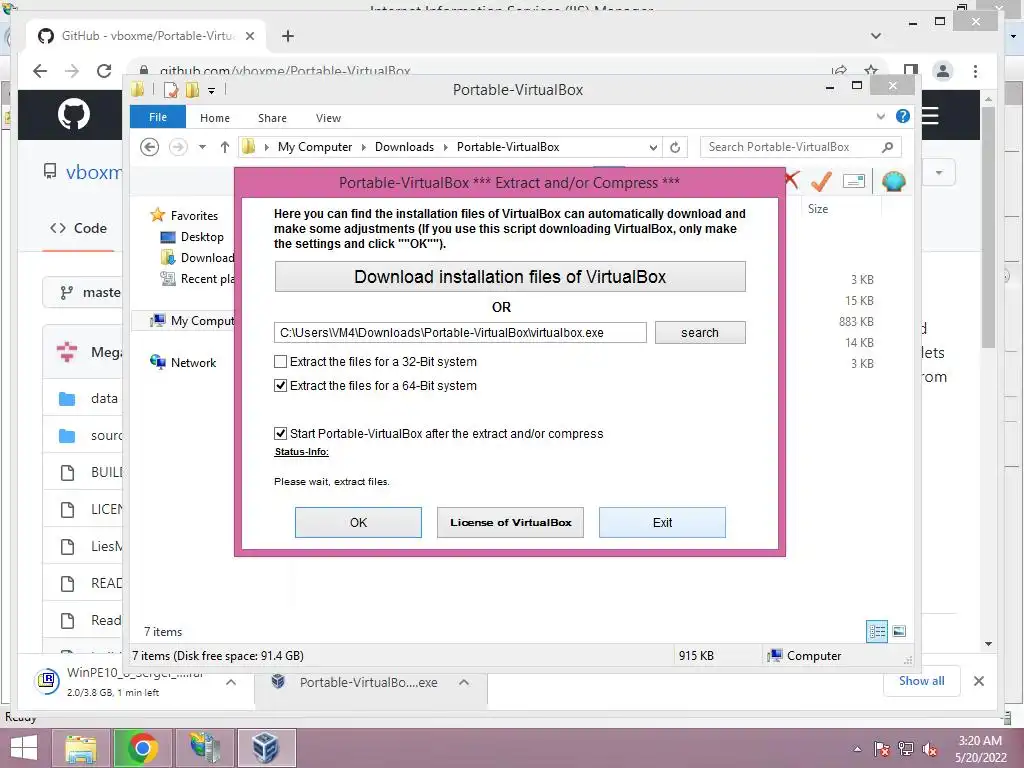
Task: Click Downloads in breadcrumb path
Action: click(404, 147)
